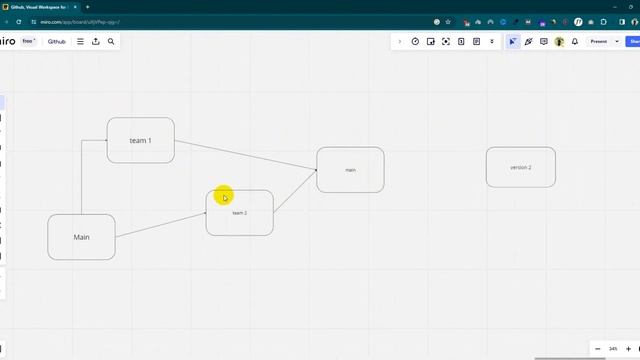Zoom out with minus button
The image size is (640, 360).
(598, 349)
